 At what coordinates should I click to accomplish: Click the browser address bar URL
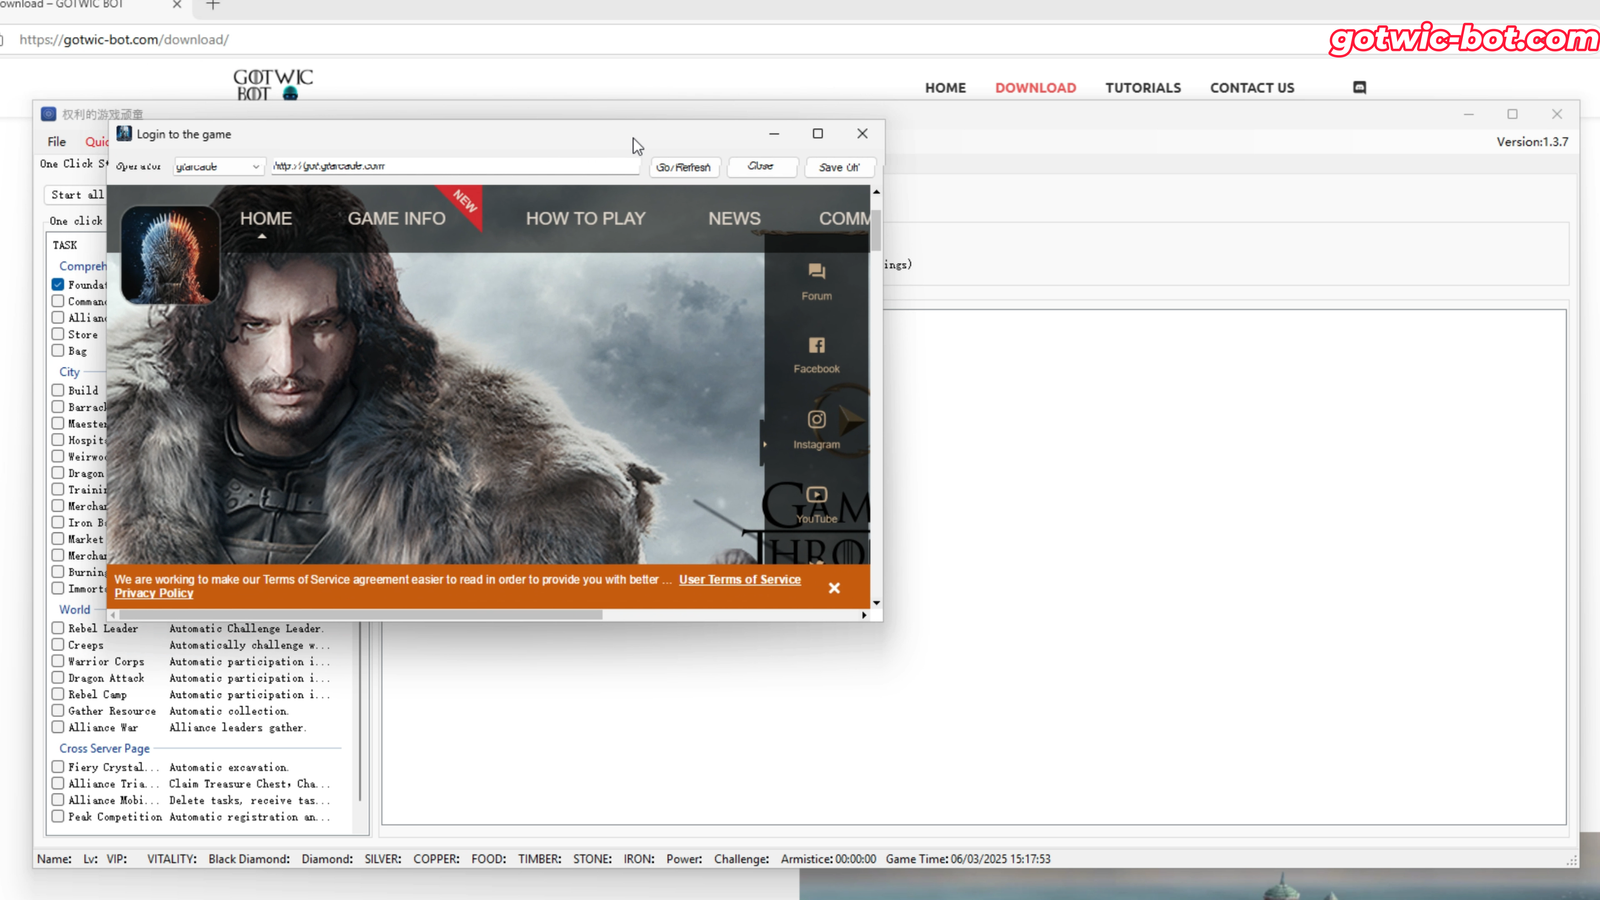coord(124,40)
